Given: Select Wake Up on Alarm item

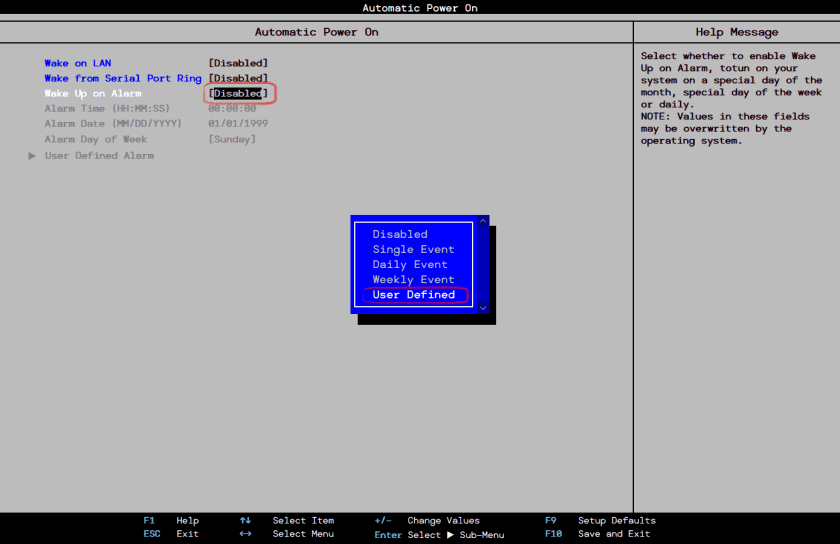Looking at the screenshot, I should [x=93, y=93].
